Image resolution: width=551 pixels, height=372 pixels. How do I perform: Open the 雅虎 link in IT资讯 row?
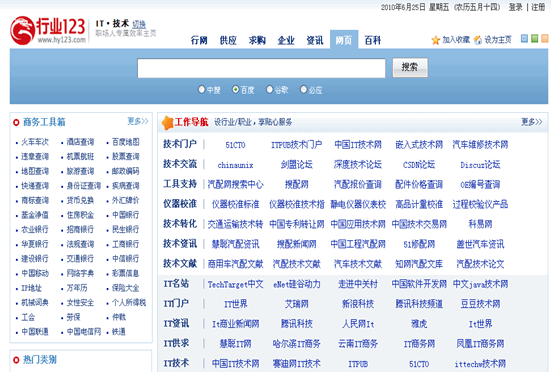point(419,324)
